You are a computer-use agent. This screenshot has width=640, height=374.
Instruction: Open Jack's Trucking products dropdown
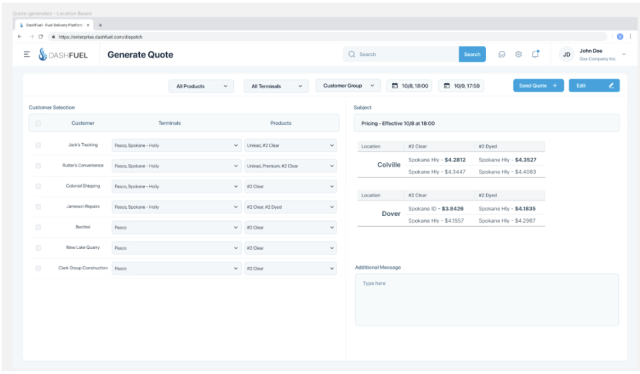[x=290, y=145]
